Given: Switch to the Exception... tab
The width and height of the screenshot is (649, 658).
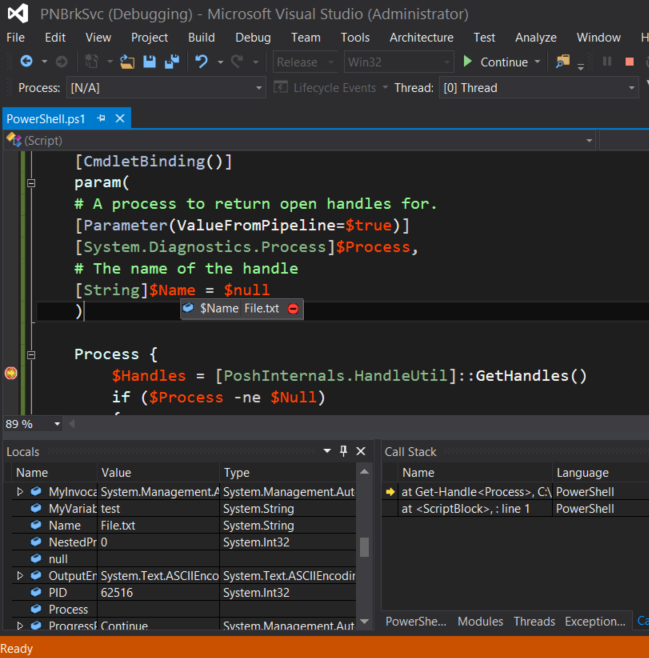Looking at the screenshot, I should tap(595, 621).
